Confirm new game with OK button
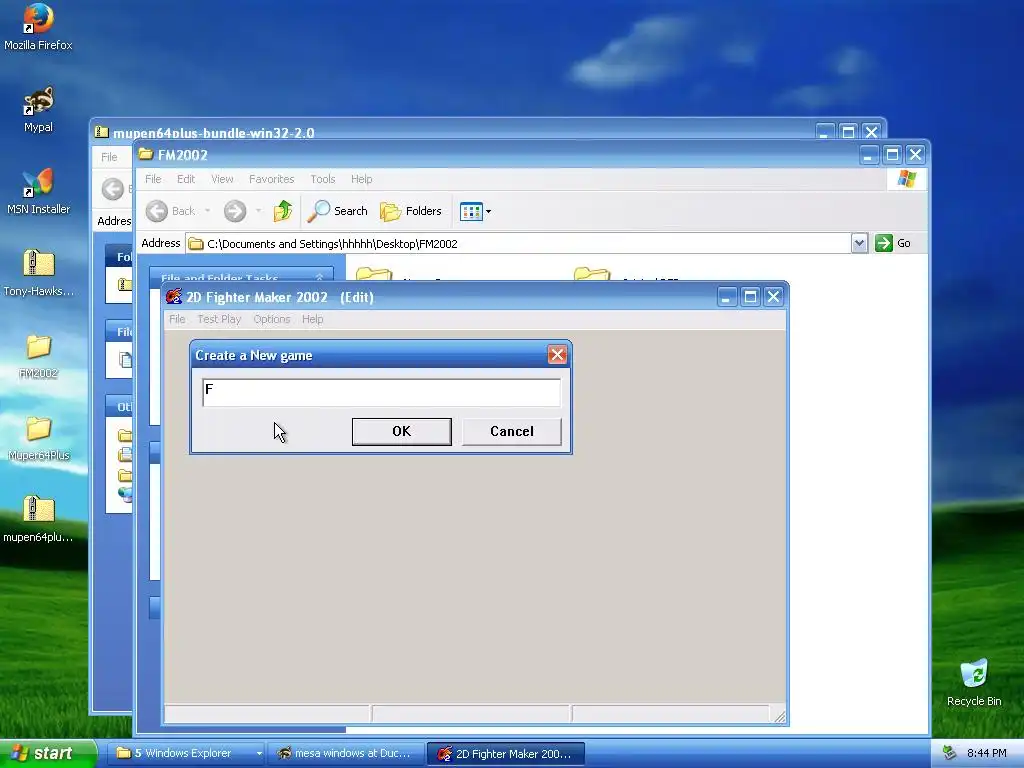 point(402,432)
